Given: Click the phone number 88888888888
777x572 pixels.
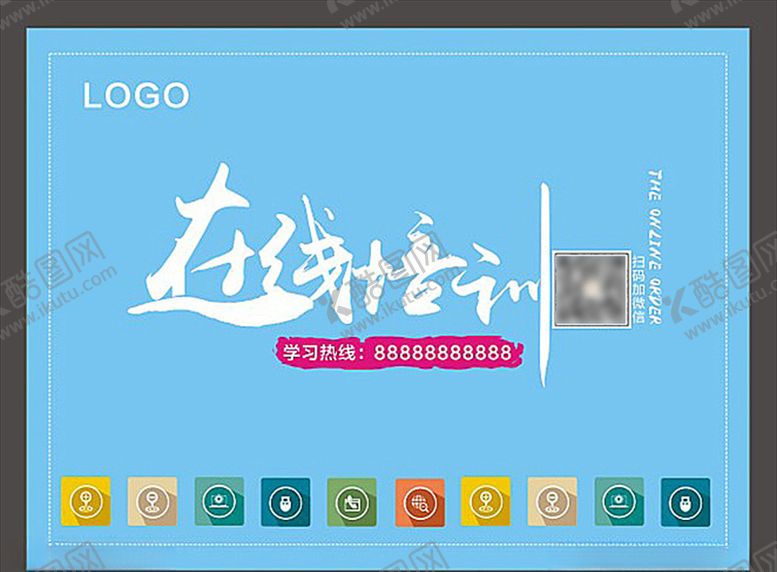Looking at the screenshot, I should (x=443, y=353).
